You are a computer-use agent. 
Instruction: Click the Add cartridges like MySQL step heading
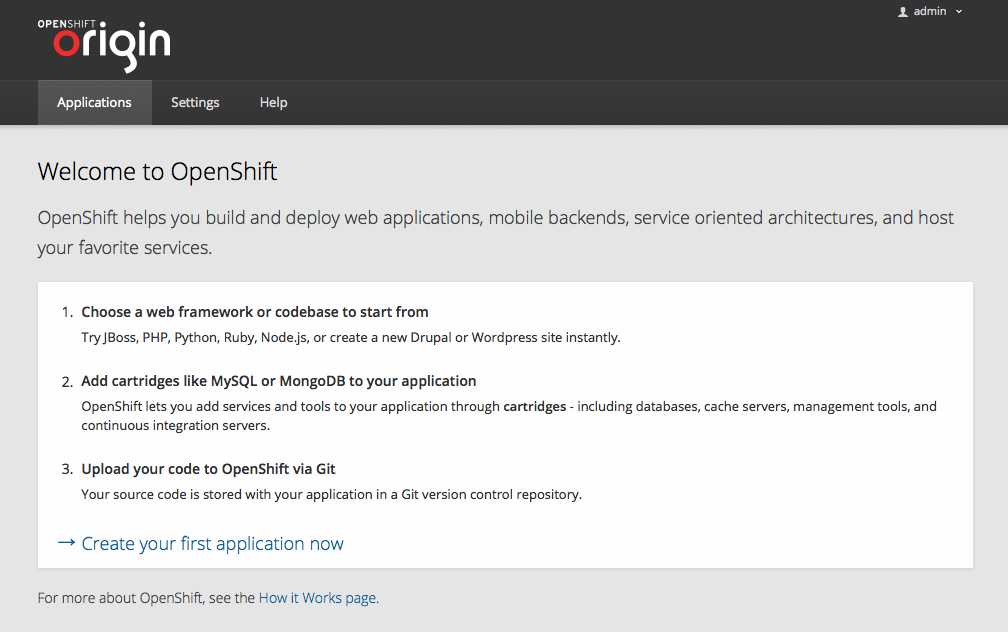pyautogui.click(x=278, y=381)
